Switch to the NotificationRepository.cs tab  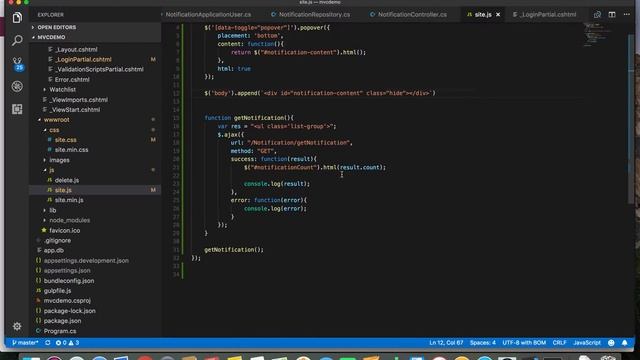coord(310,14)
